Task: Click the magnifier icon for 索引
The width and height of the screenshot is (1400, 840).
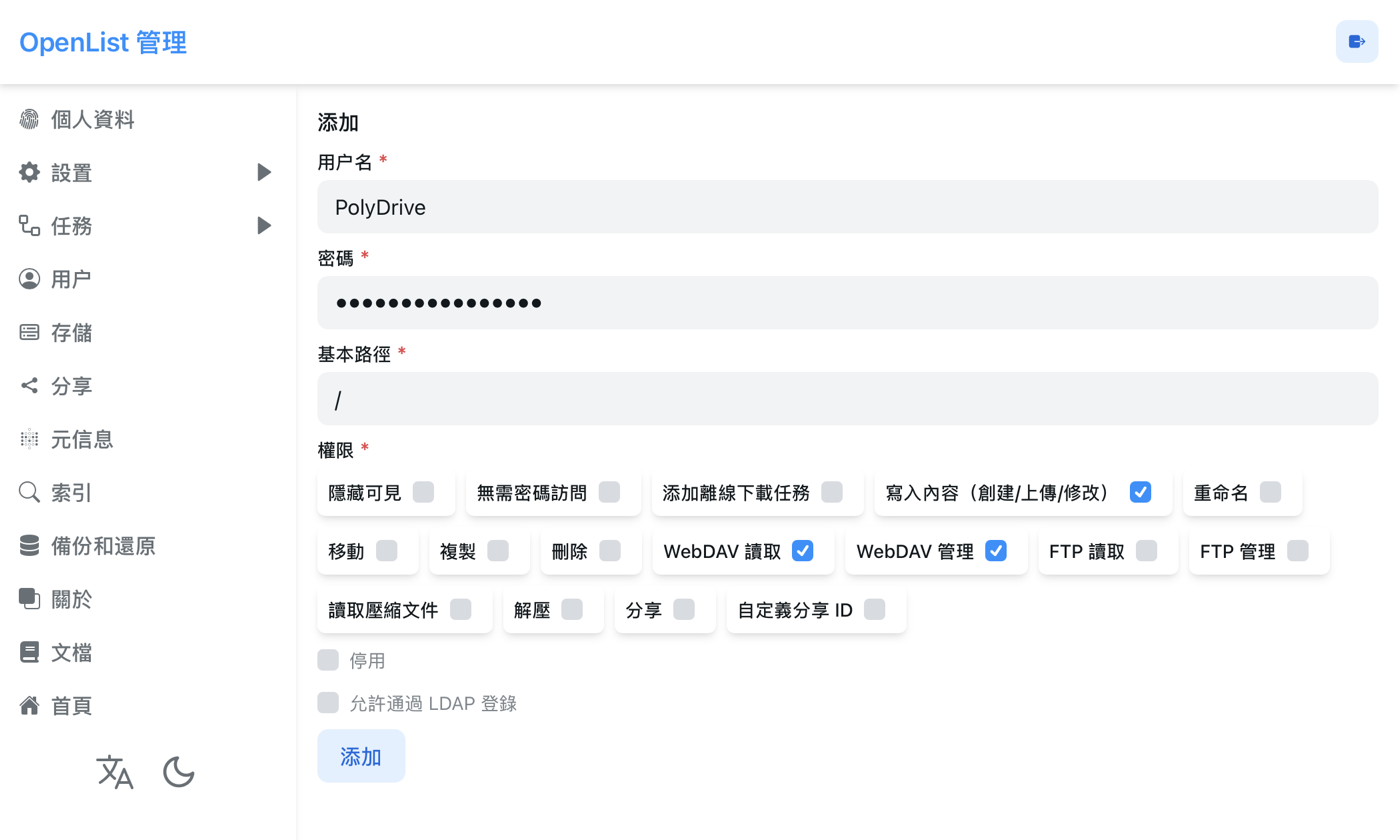Action: [29, 493]
